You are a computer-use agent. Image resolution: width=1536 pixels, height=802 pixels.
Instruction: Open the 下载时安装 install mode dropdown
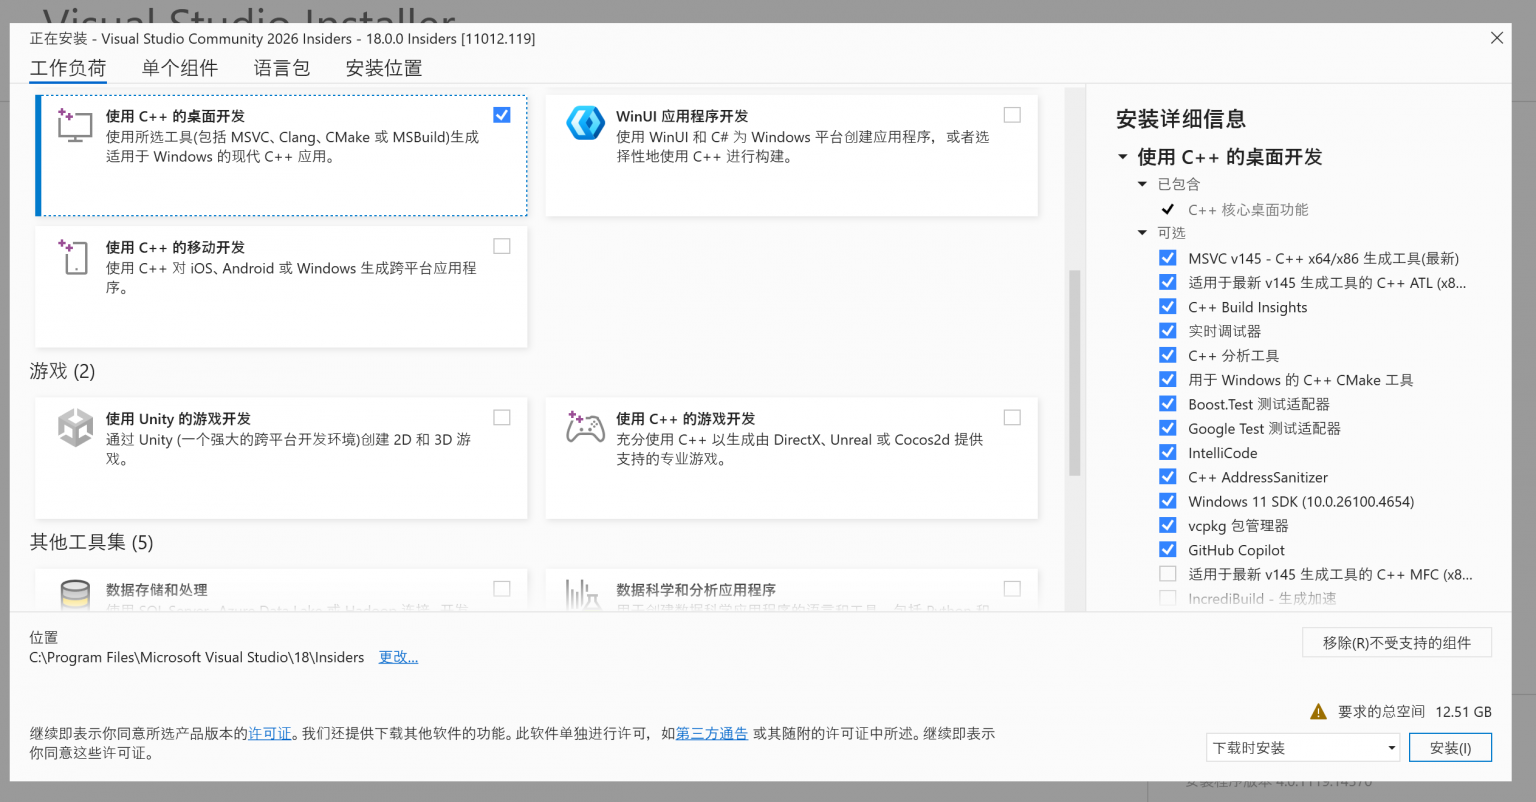pyautogui.click(x=1304, y=747)
